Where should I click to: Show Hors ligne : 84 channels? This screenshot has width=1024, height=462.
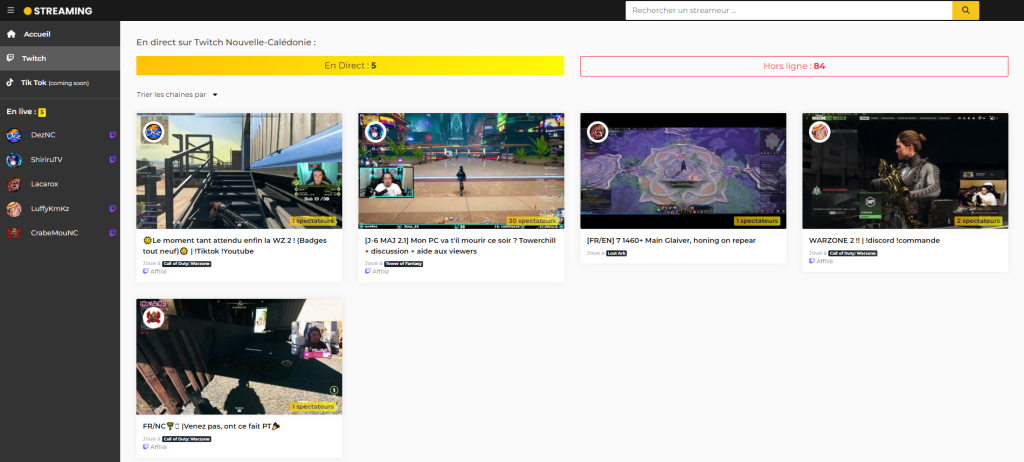pos(794,66)
